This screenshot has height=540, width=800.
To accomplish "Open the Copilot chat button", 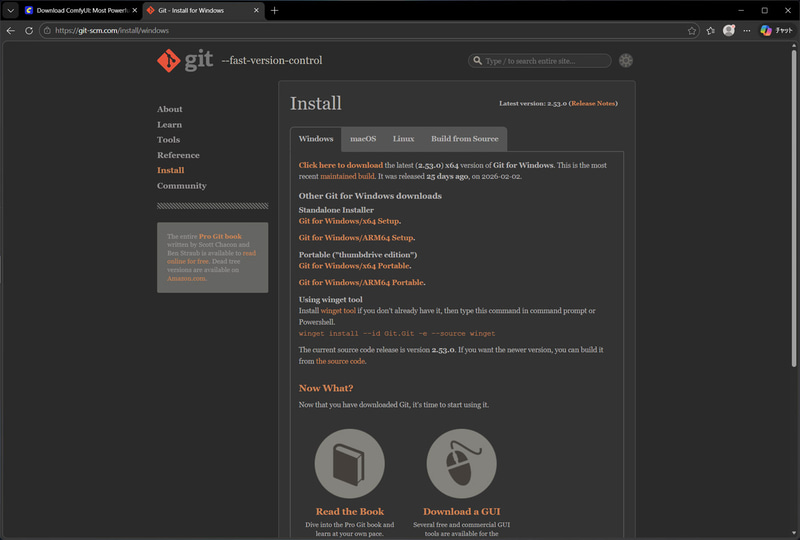I will [775, 30].
